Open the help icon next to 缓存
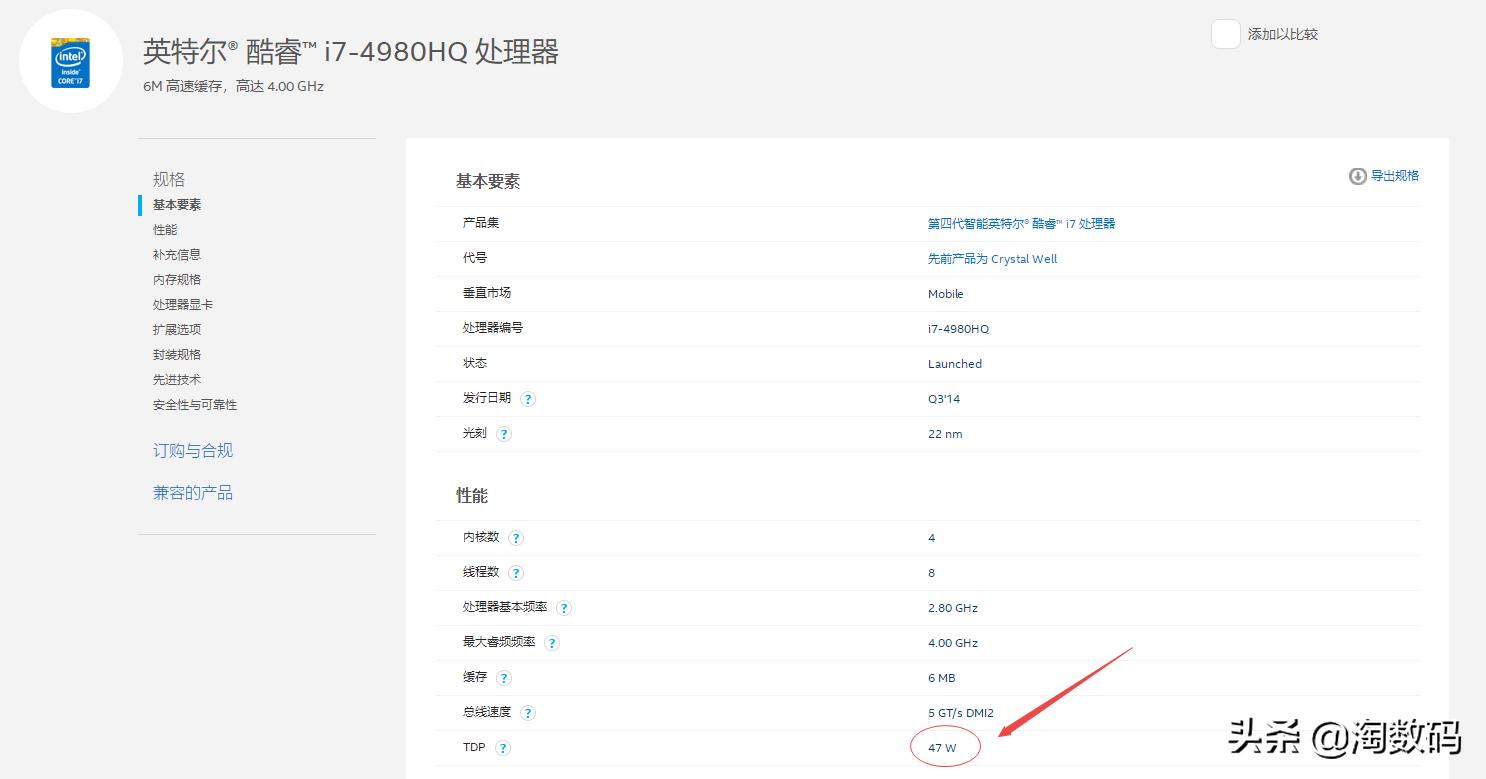1486x779 pixels. [504, 677]
